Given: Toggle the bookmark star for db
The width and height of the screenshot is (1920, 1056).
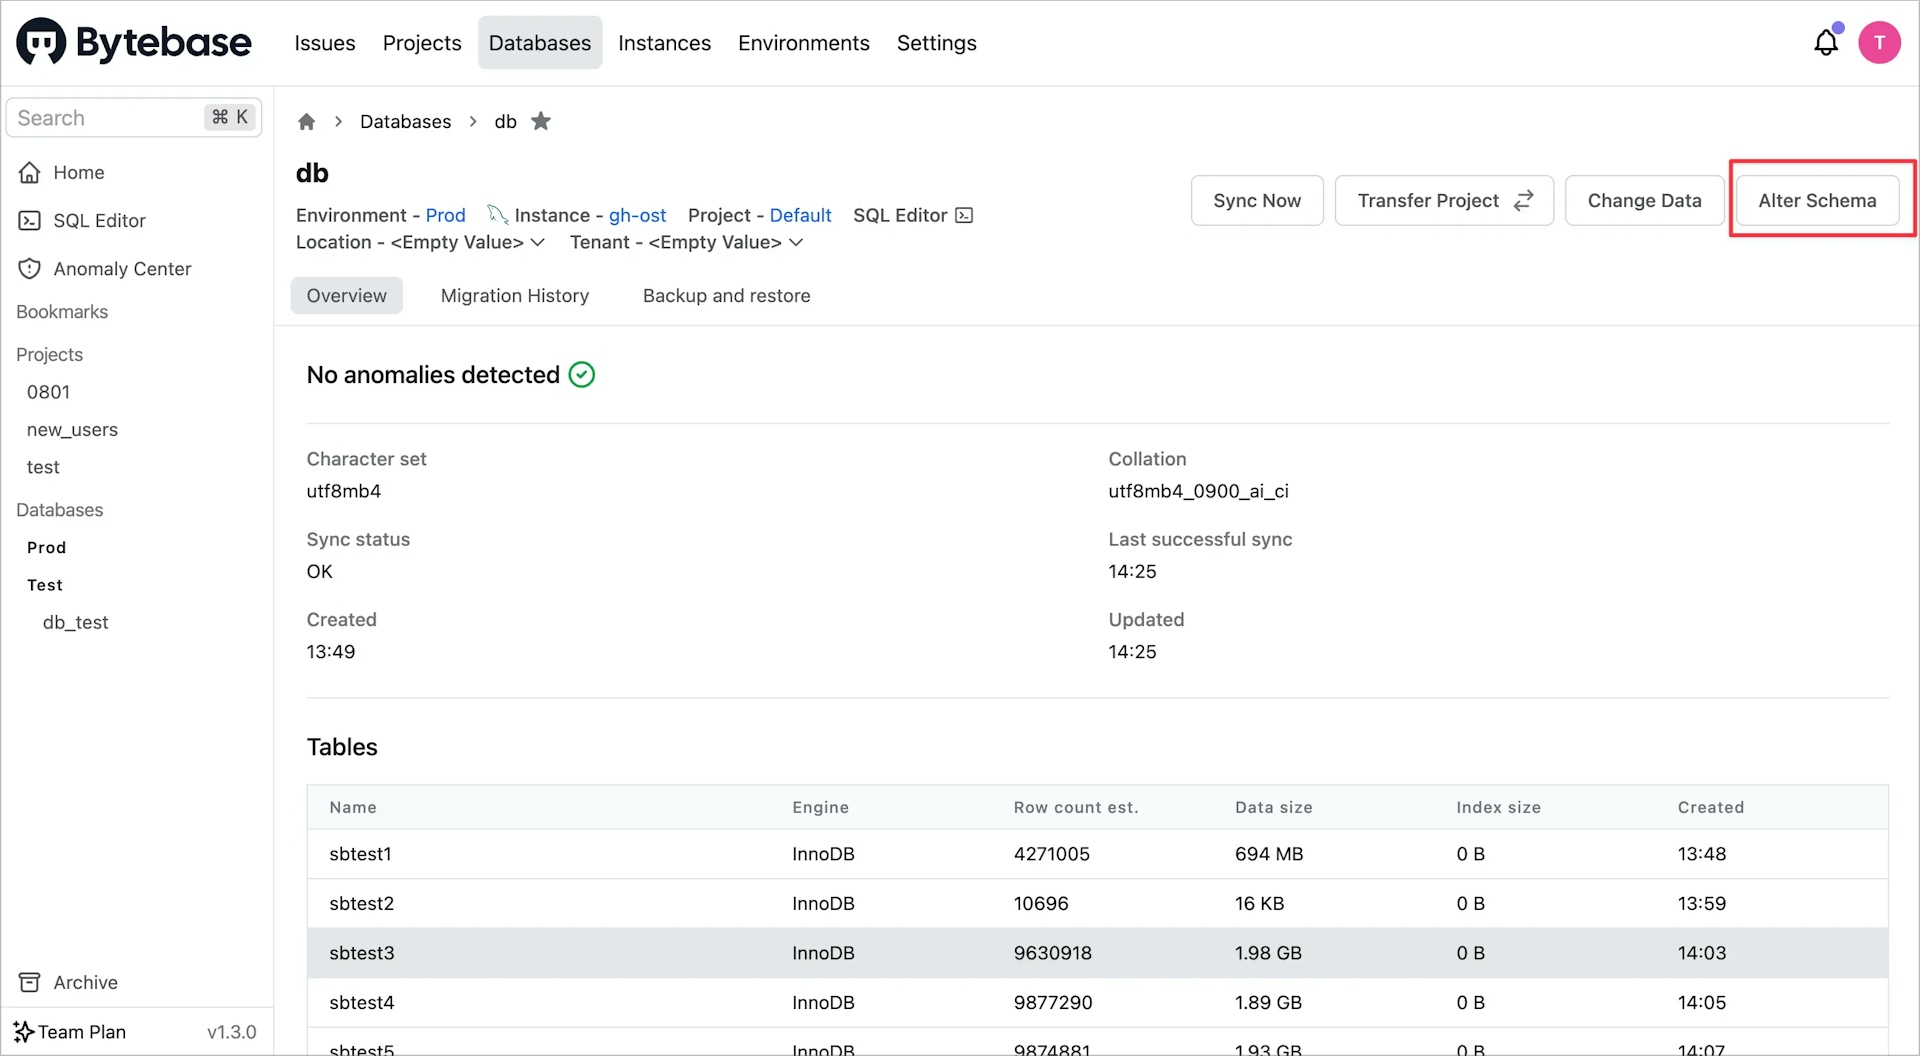Looking at the screenshot, I should [541, 121].
